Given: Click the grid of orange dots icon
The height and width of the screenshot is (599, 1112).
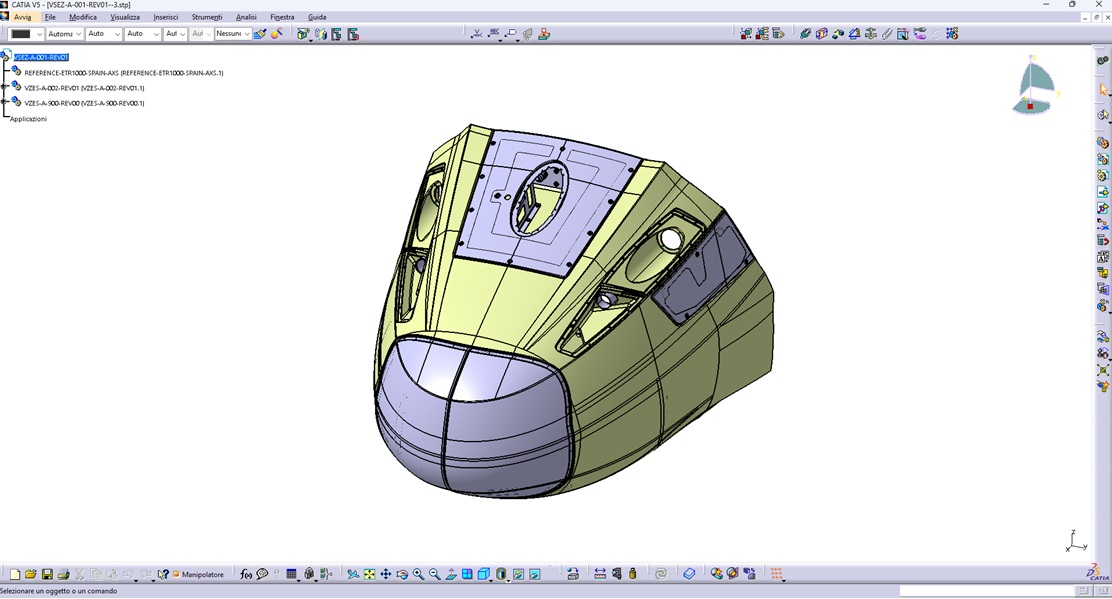Looking at the screenshot, I should (x=777, y=574).
